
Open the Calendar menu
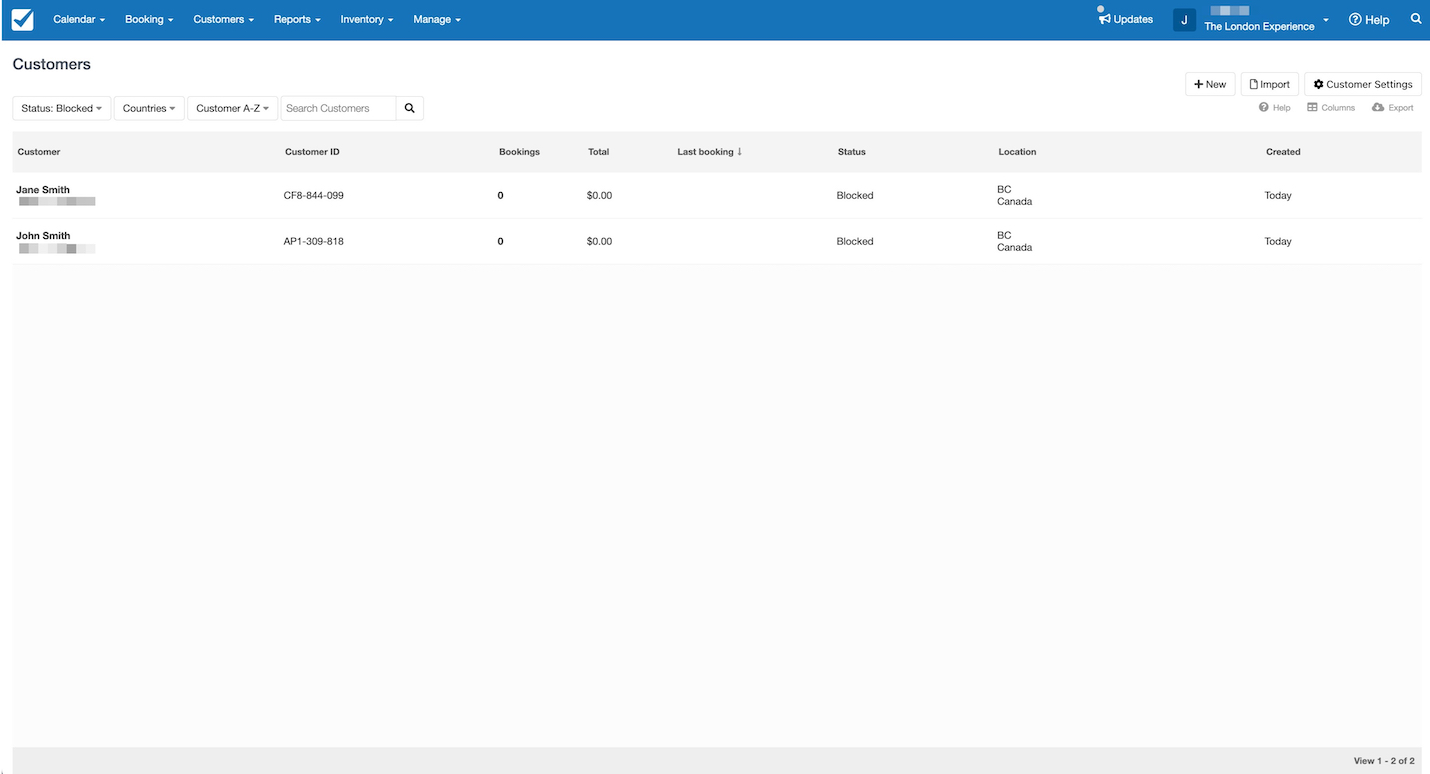(x=79, y=19)
